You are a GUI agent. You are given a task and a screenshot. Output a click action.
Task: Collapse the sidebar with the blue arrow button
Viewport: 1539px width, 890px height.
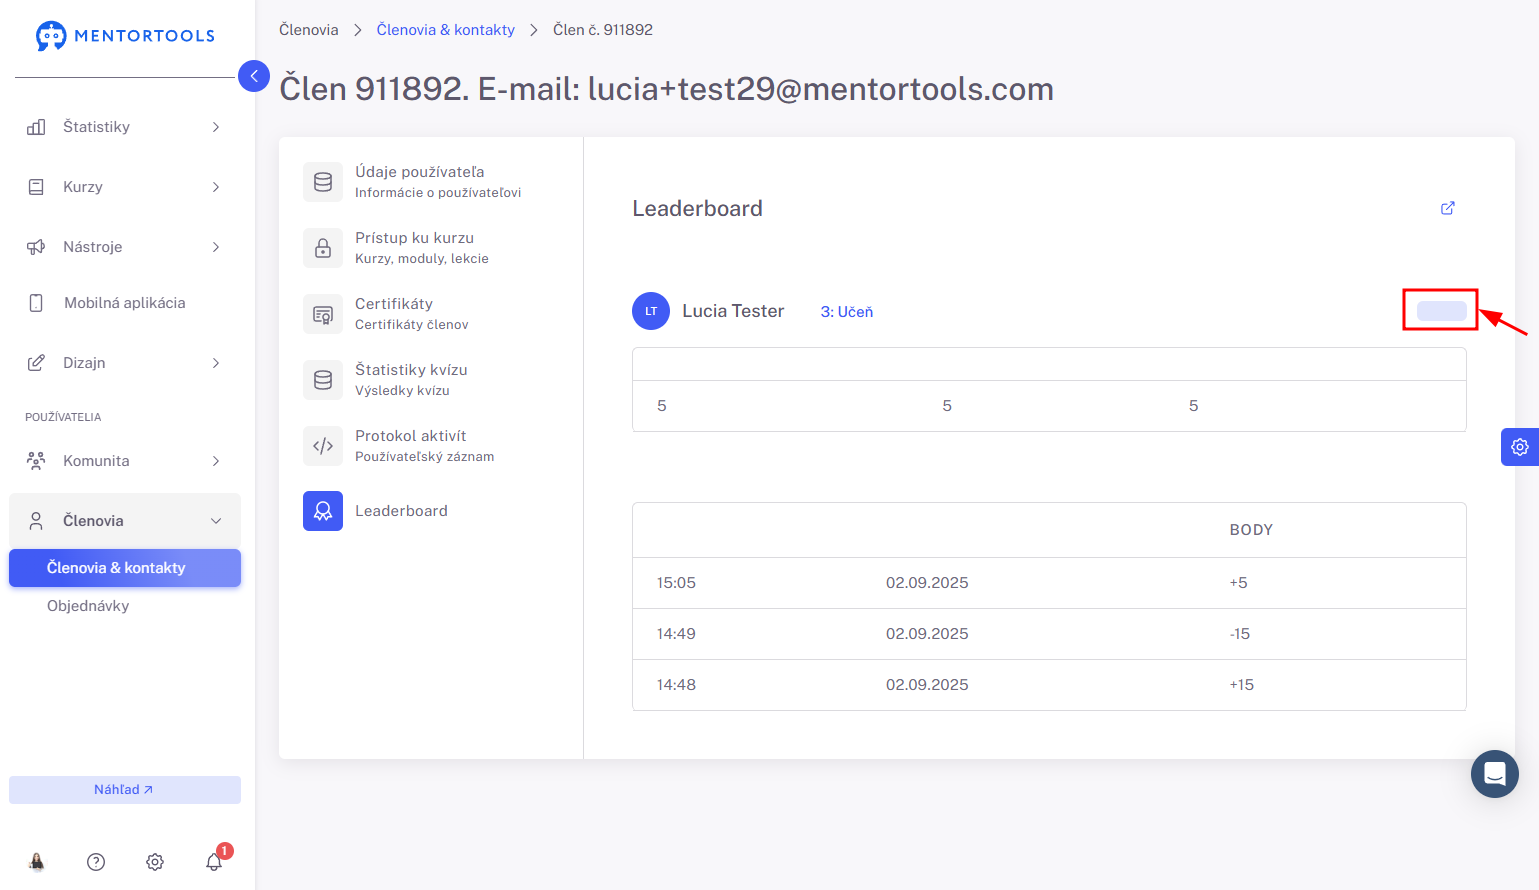click(254, 76)
